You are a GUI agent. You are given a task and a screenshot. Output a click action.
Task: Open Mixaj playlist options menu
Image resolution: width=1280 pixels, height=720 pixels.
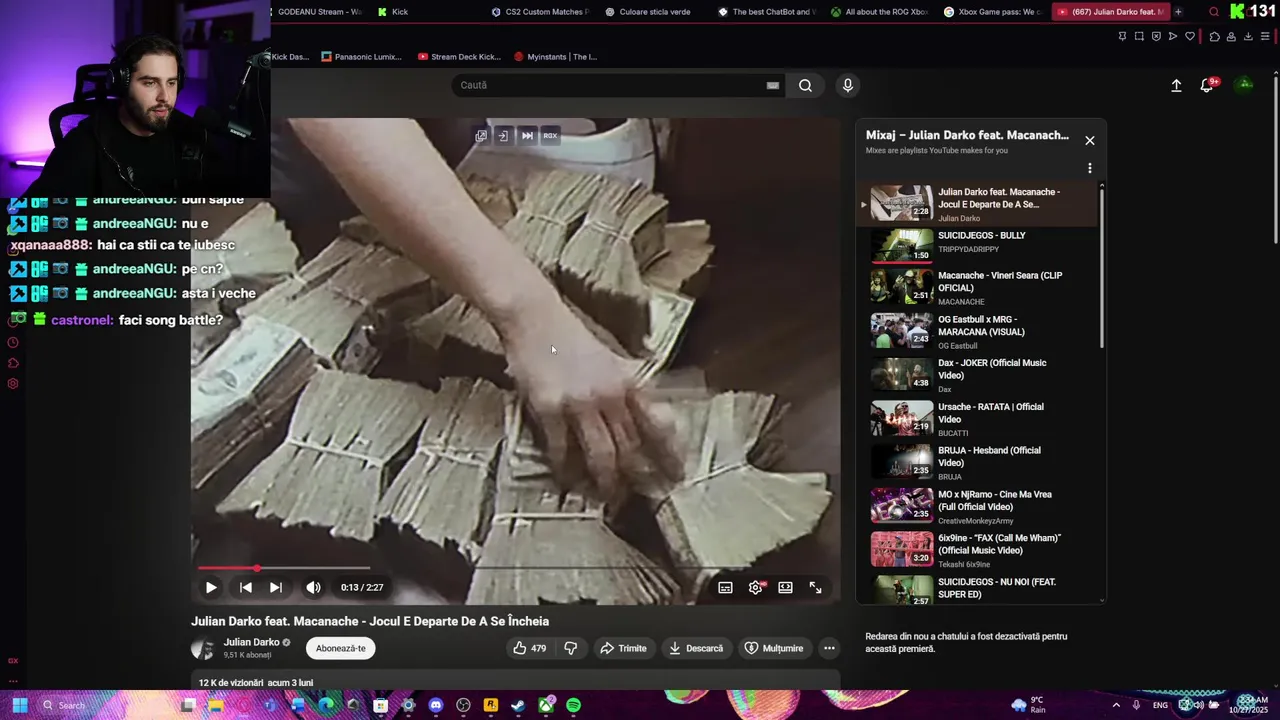tap(1090, 168)
